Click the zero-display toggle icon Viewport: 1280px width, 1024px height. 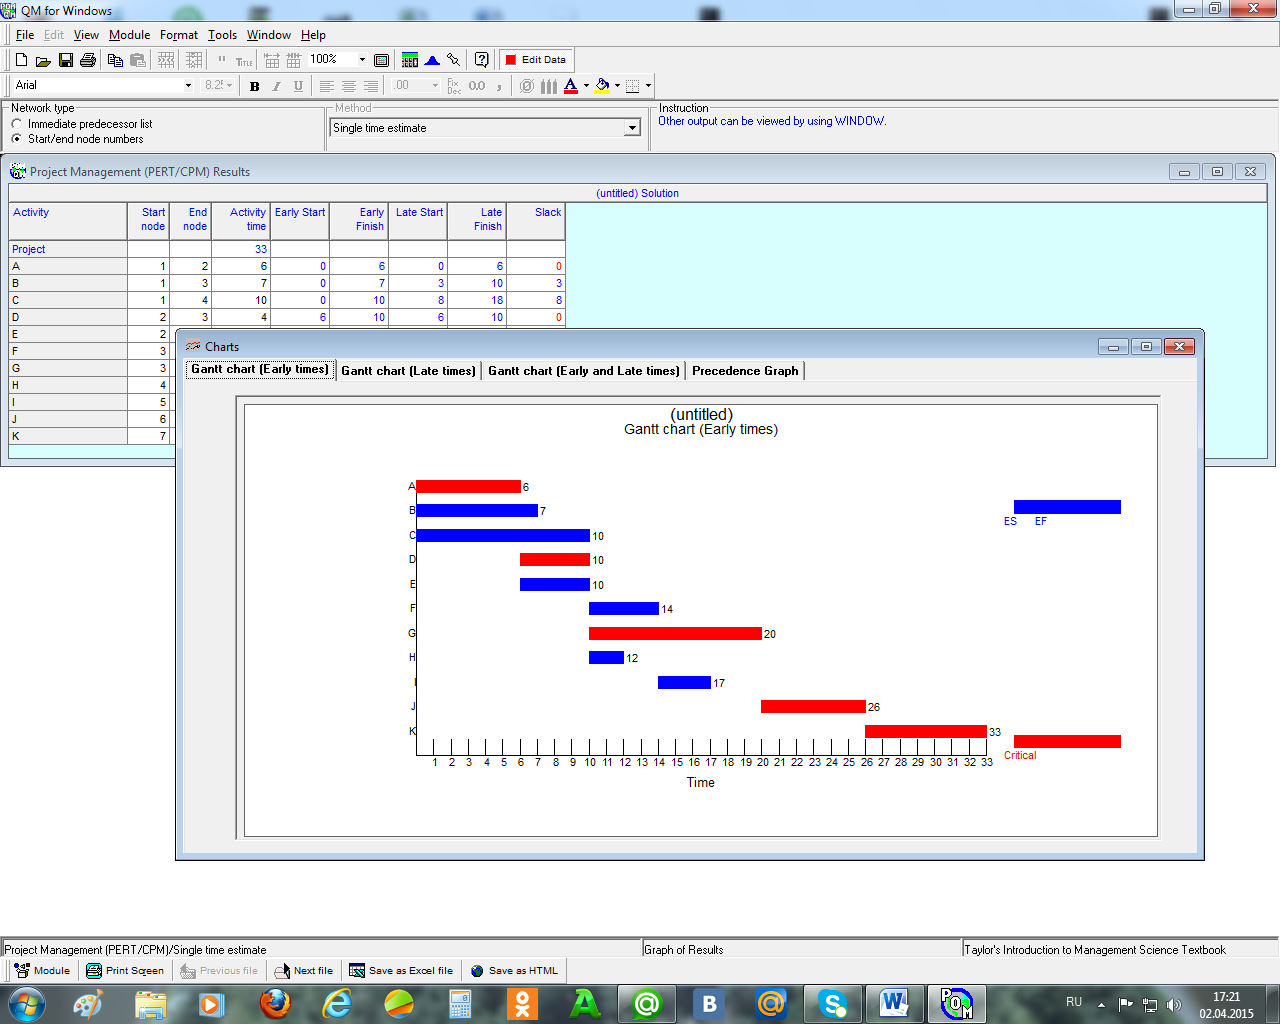tap(527, 86)
